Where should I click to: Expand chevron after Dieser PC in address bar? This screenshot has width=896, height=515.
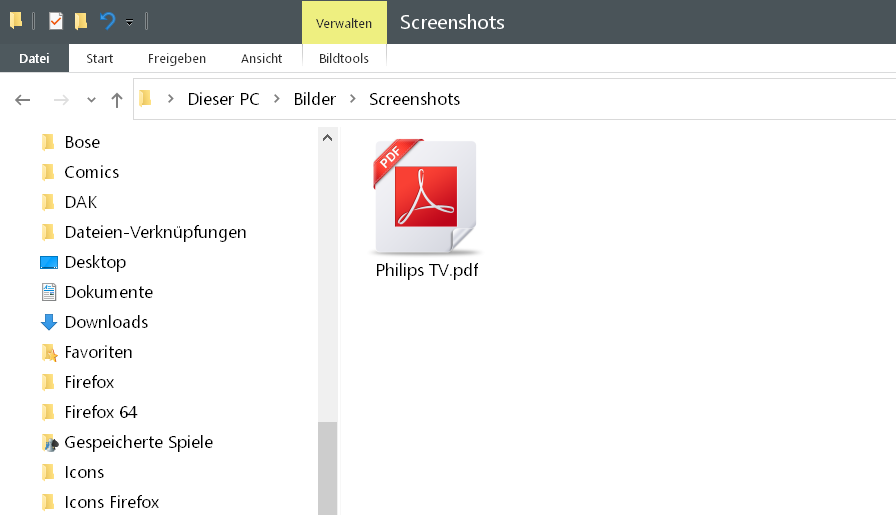[277, 99]
